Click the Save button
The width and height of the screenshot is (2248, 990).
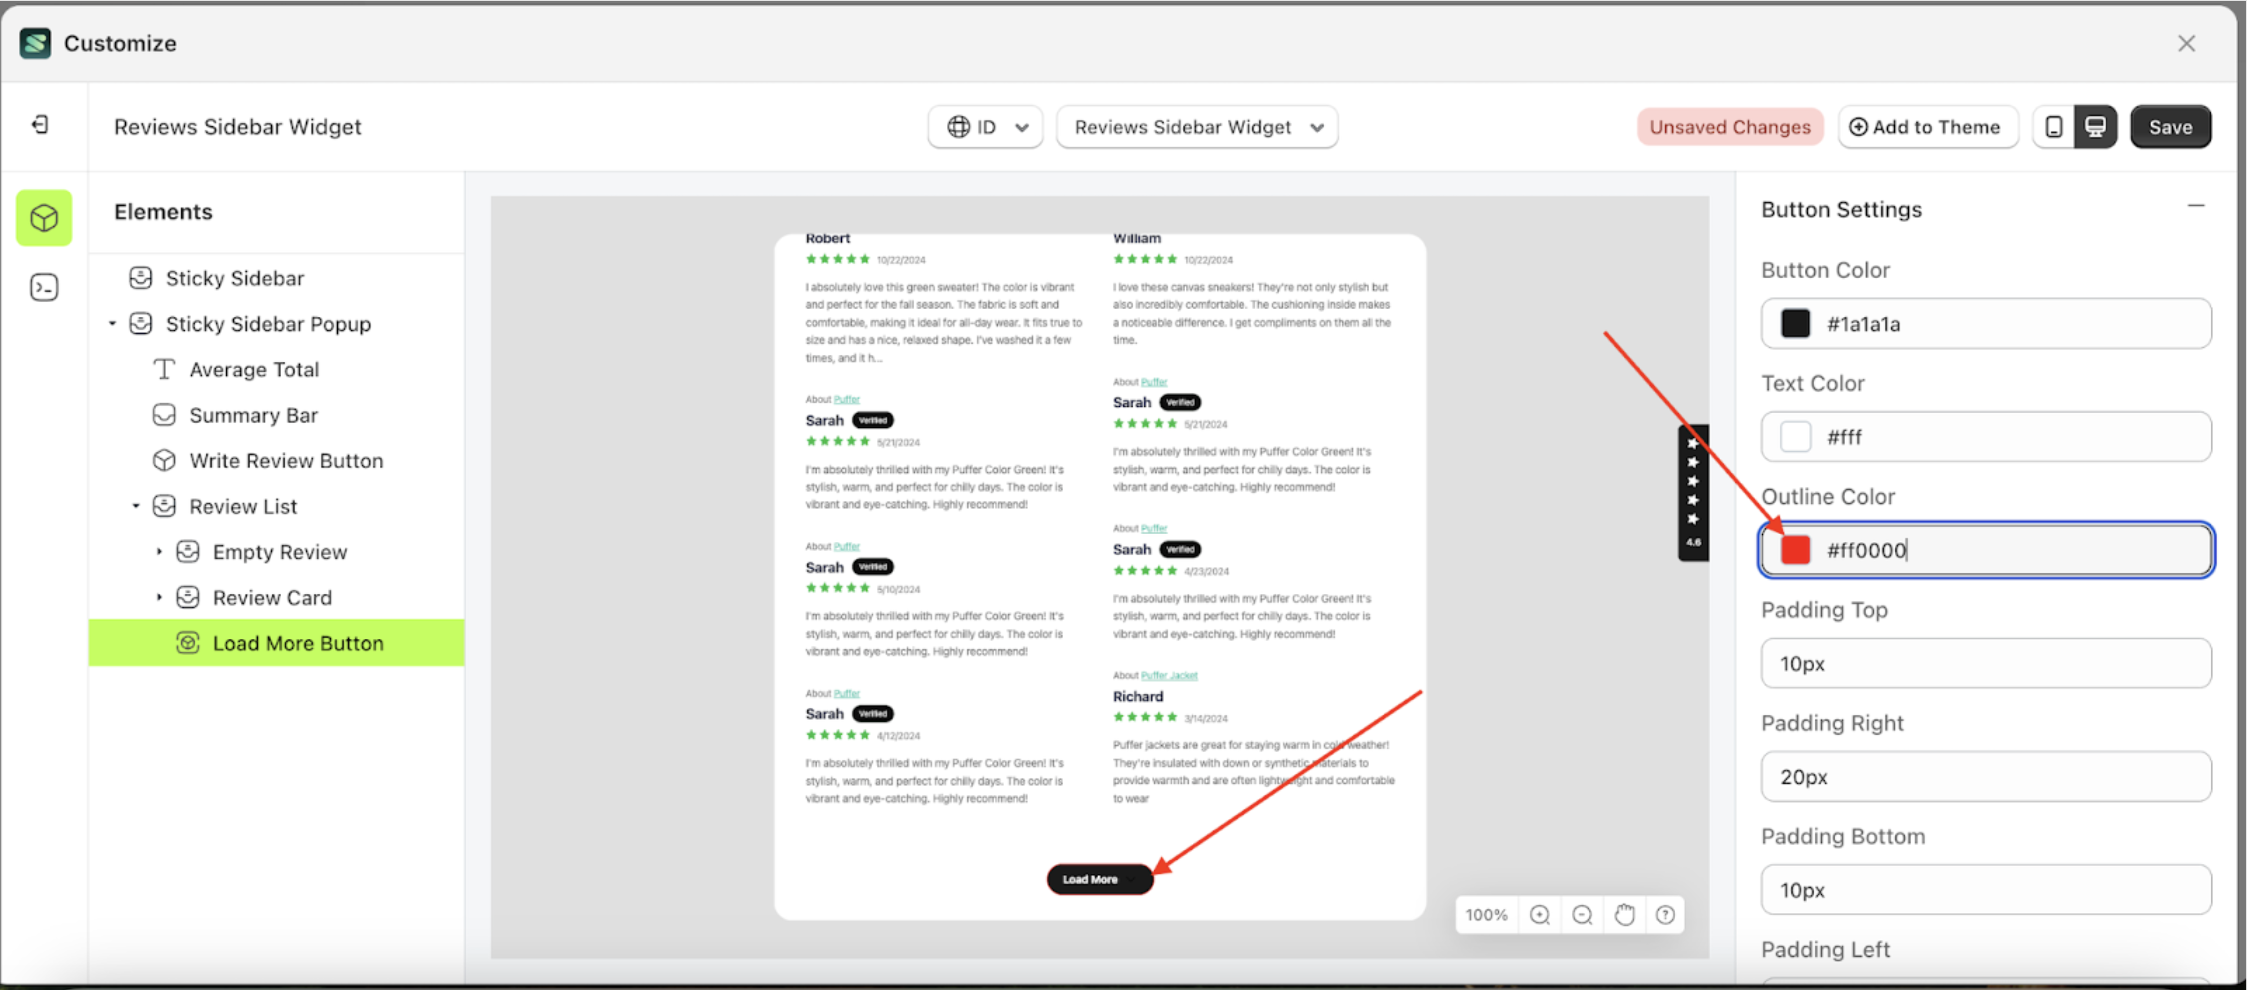tap(2170, 126)
